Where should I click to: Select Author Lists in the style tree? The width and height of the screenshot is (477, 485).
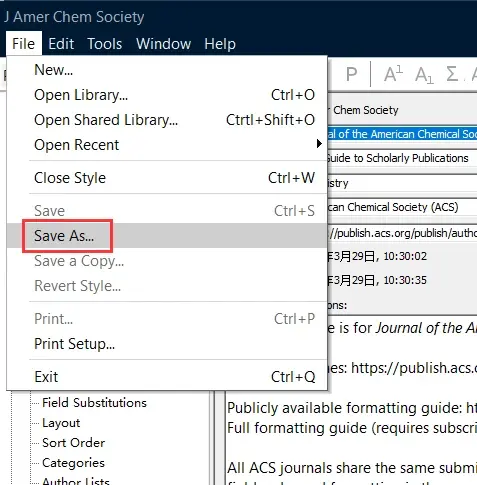click(76, 481)
